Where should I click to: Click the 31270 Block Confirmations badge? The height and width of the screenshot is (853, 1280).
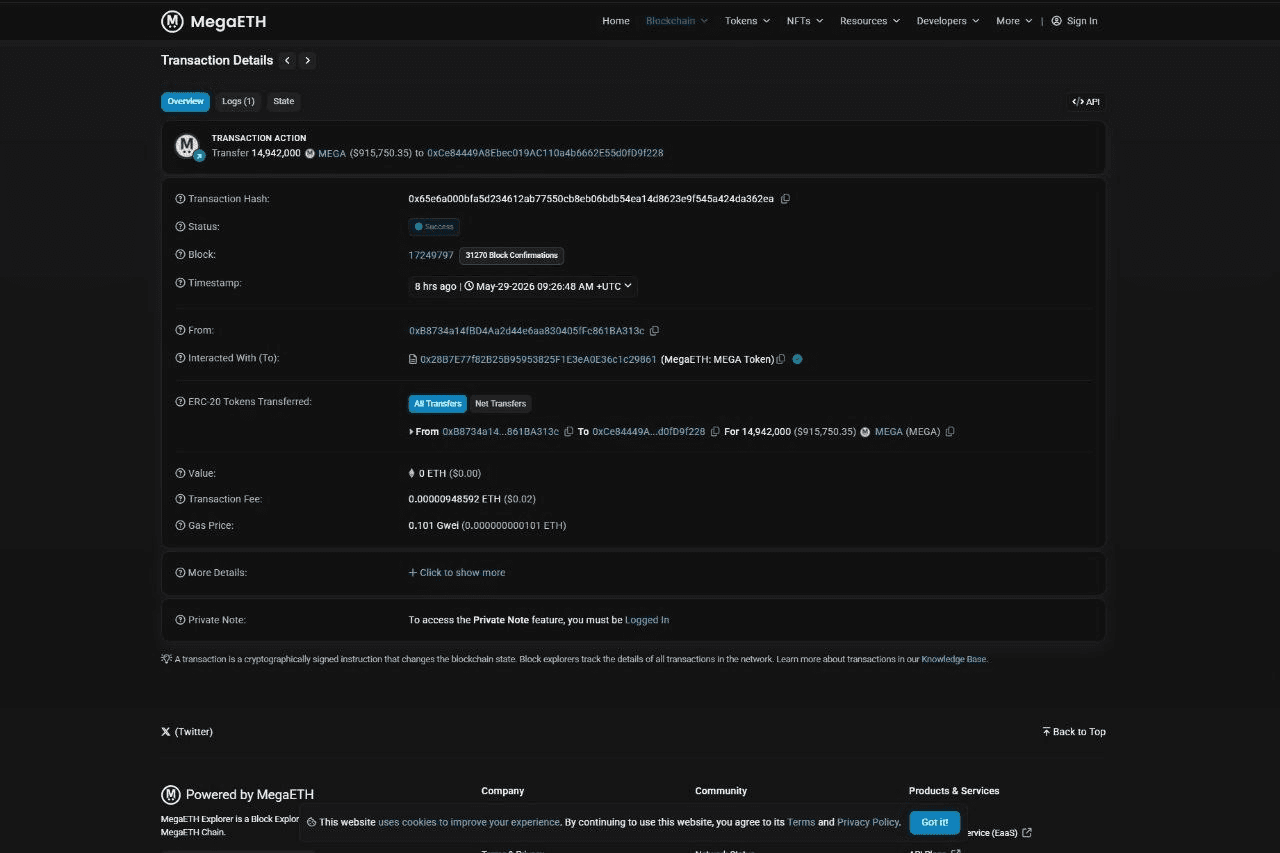(511, 256)
